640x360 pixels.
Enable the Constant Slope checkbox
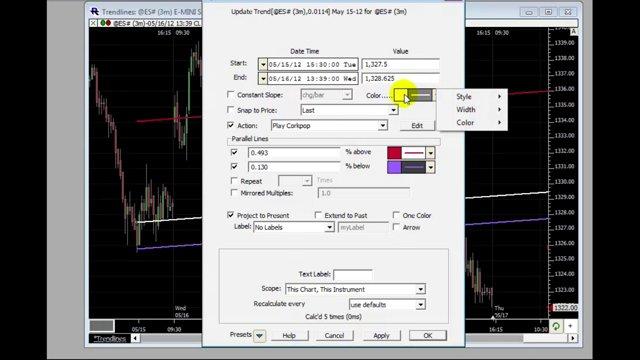point(231,95)
